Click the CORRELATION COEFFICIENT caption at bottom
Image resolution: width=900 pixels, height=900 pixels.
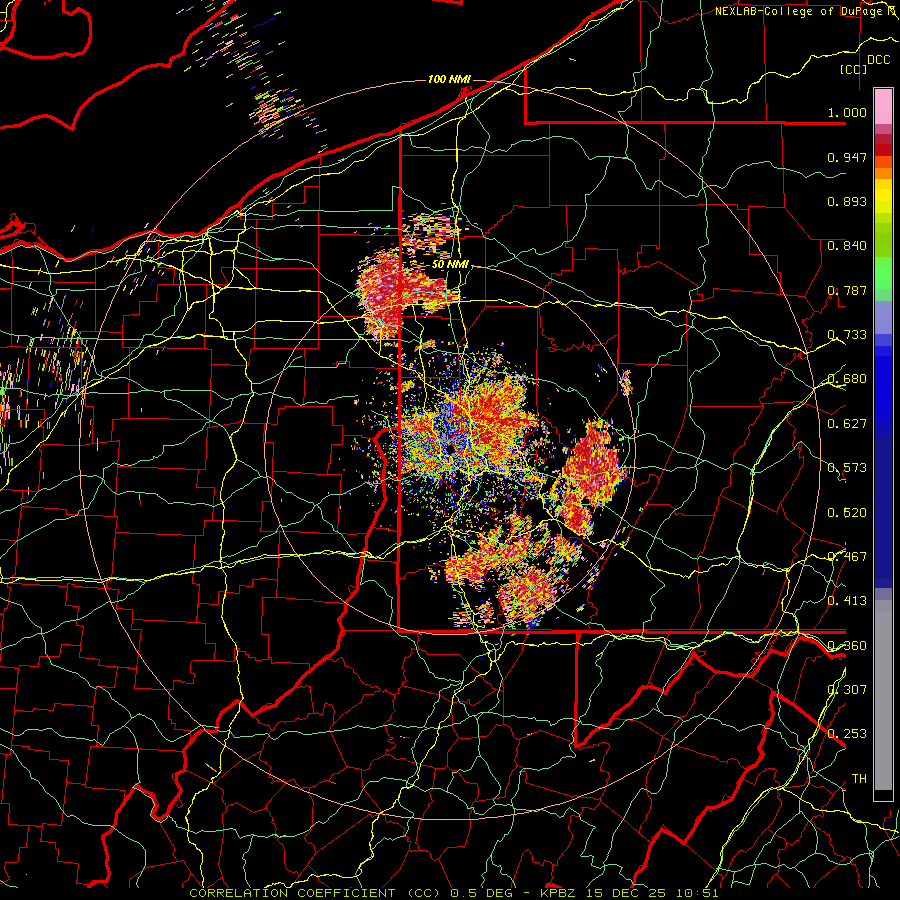tap(453, 893)
